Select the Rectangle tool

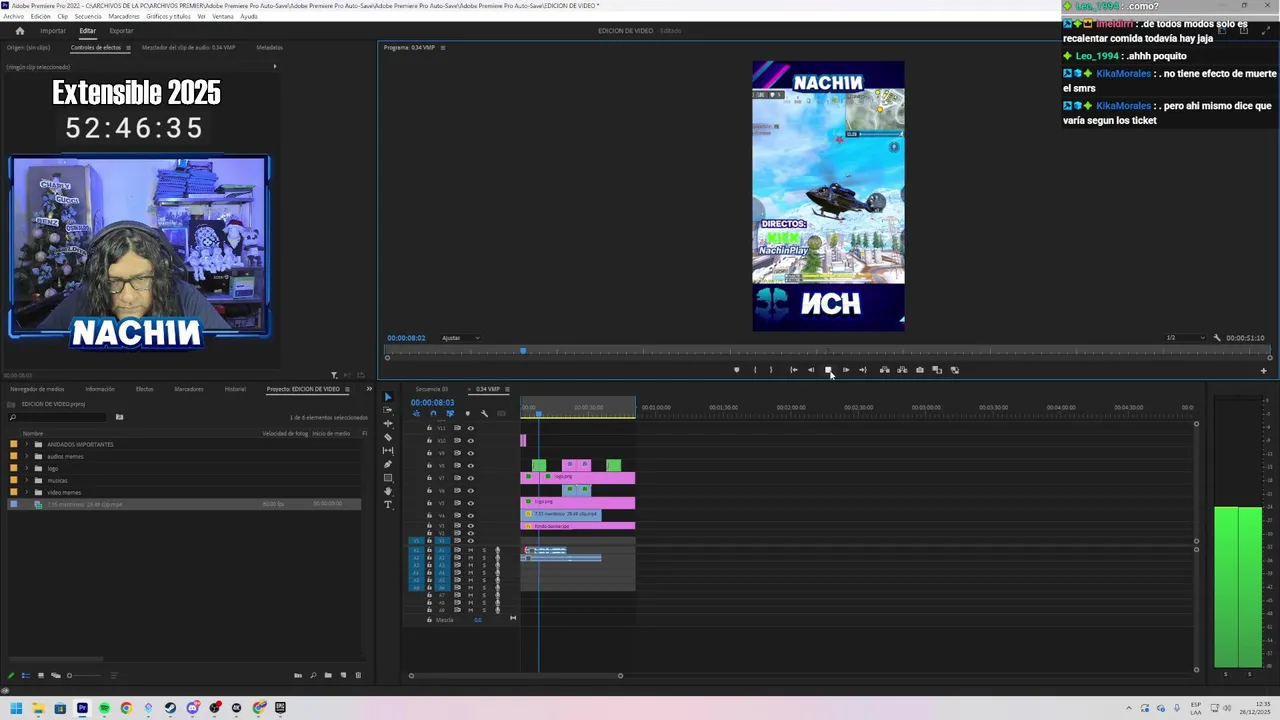coord(388,478)
